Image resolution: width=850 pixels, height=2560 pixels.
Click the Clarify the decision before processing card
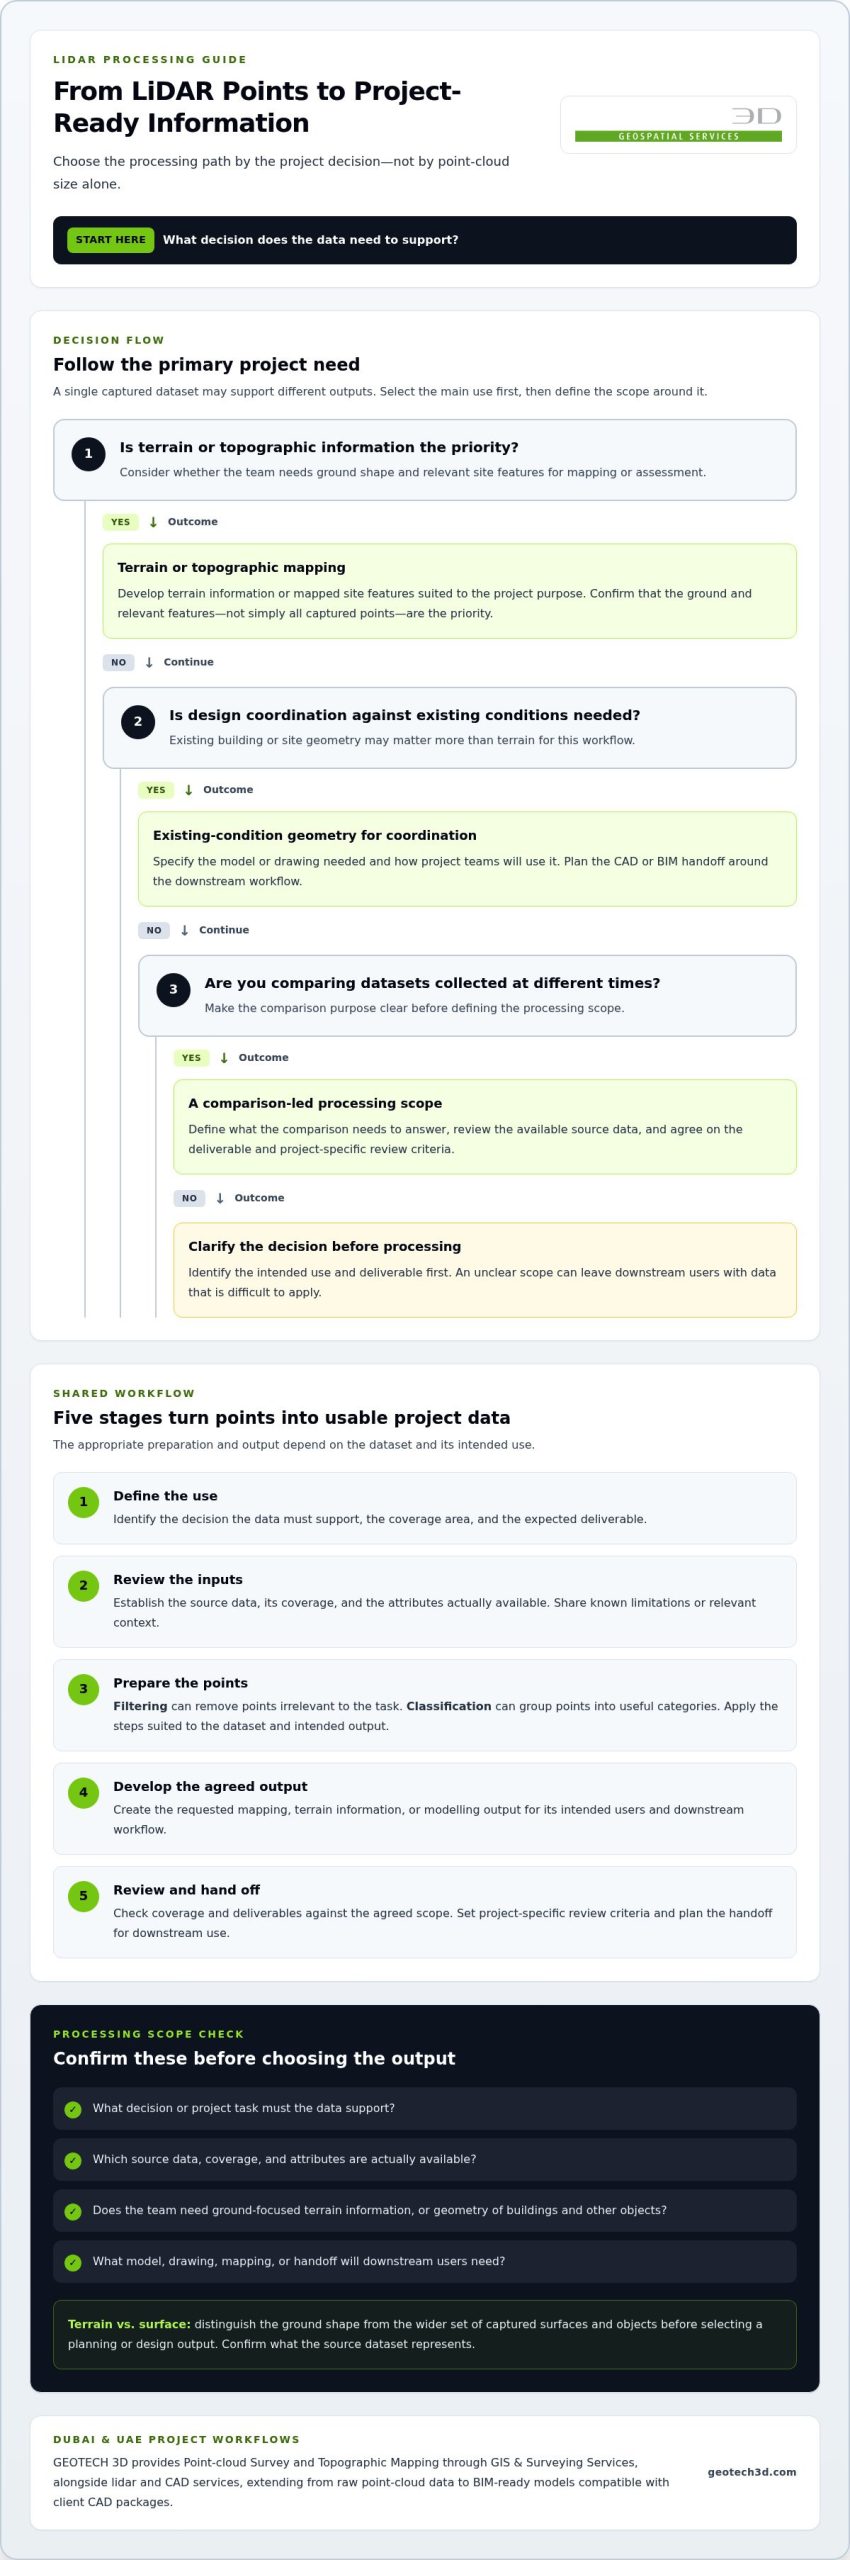485,1270
